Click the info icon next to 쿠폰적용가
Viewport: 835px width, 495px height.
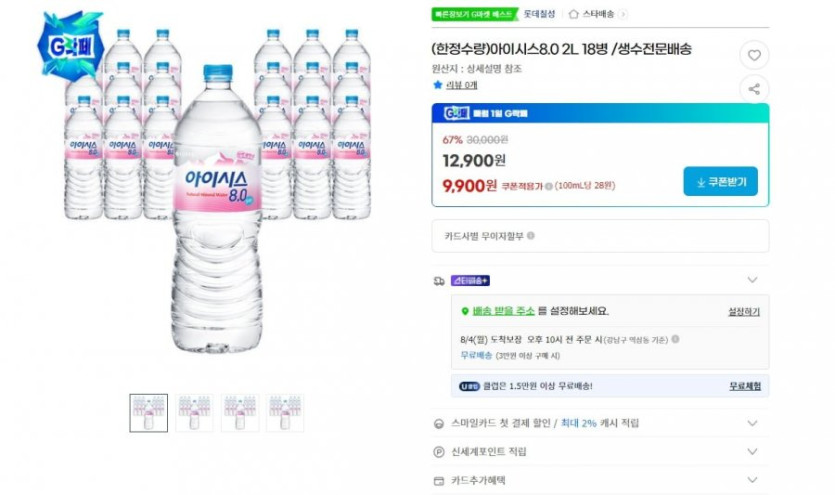pos(549,185)
